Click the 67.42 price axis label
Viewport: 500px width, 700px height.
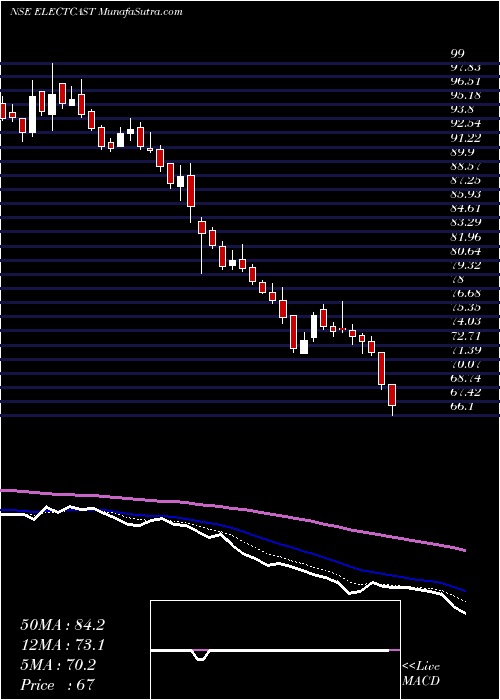tap(466, 392)
